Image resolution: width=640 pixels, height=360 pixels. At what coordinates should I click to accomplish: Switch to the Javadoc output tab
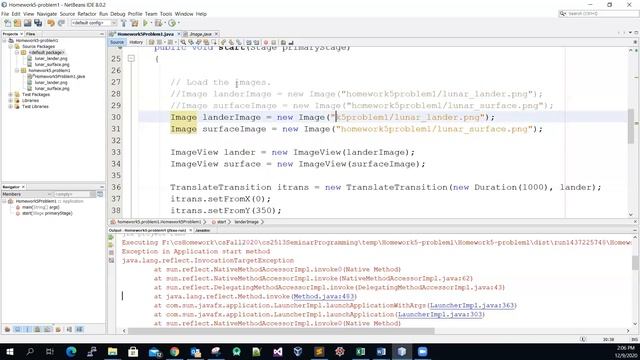pos(202,231)
